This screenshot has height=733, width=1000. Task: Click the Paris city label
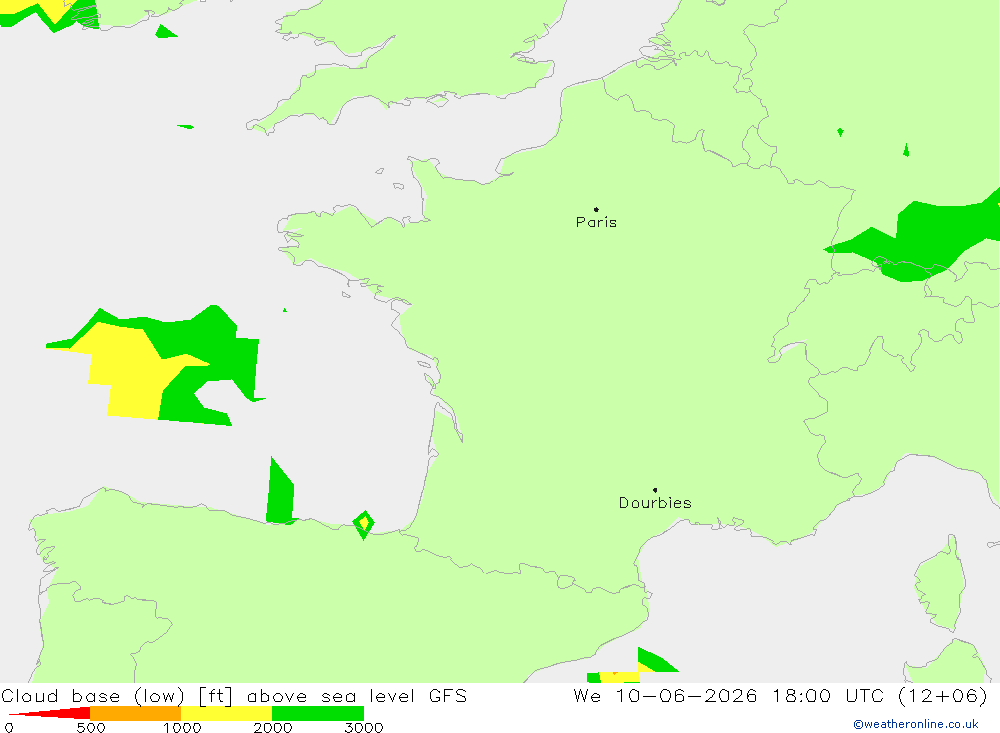pos(596,222)
